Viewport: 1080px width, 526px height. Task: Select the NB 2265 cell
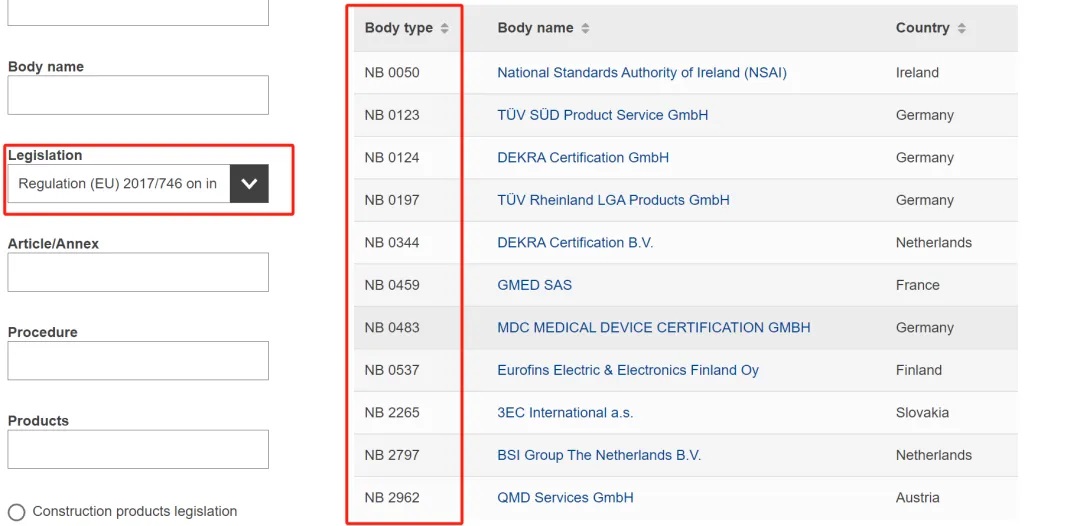tap(392, 413)
